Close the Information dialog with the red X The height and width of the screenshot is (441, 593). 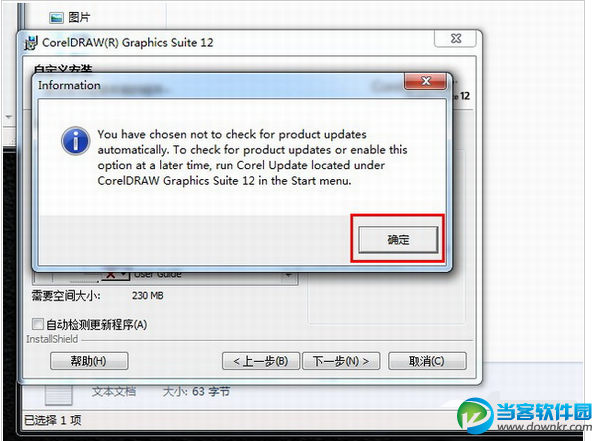(425, 81)
